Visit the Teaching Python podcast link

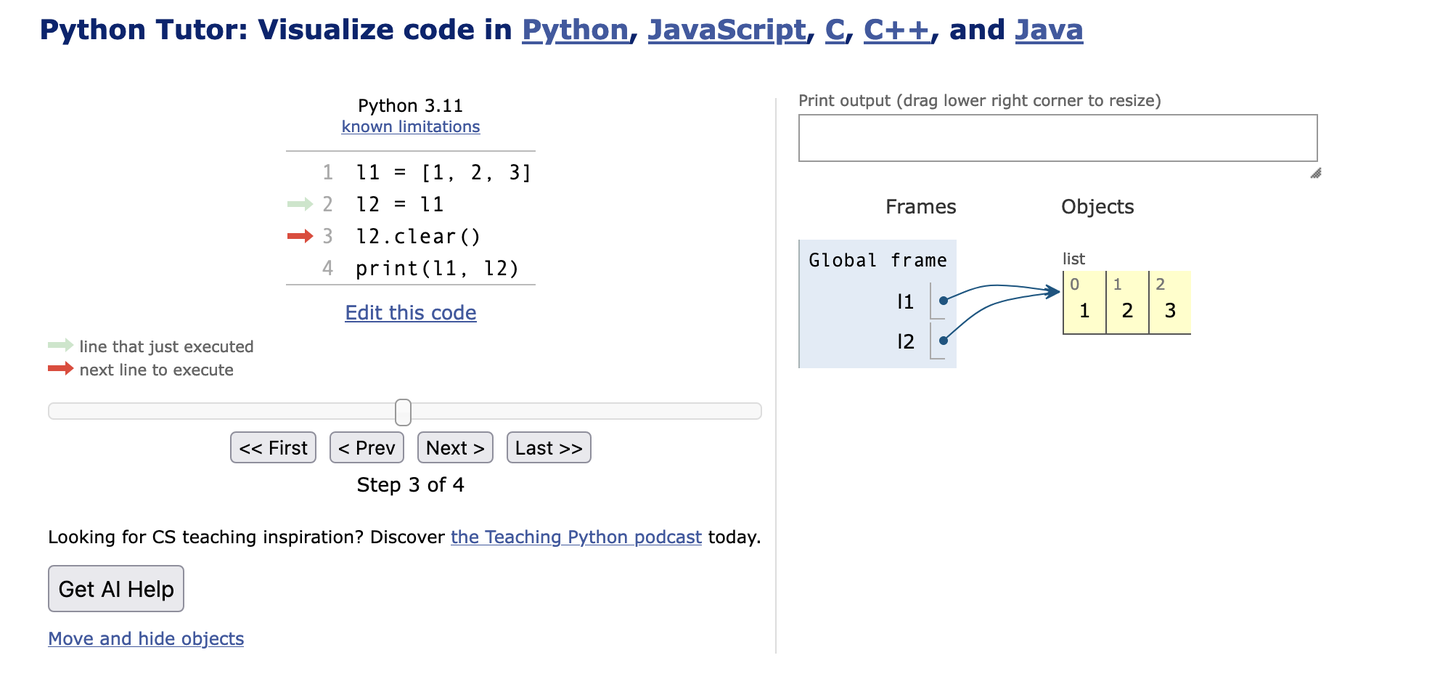coord(576,537)
